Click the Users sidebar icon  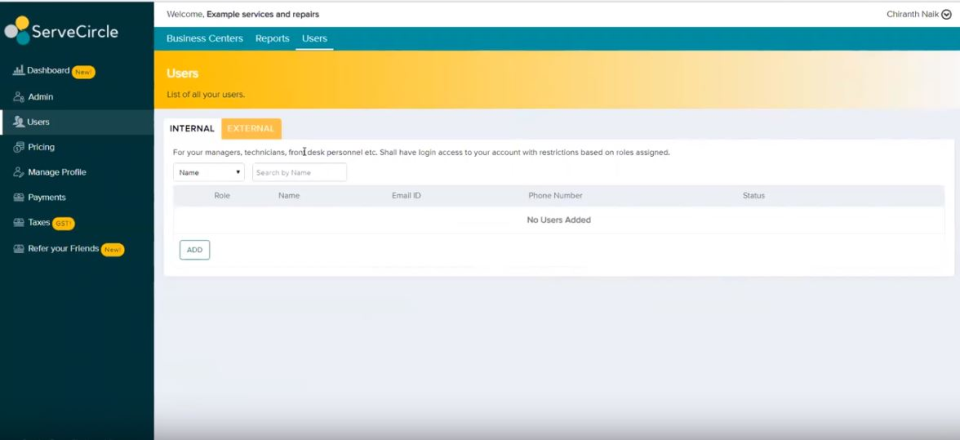[x=18, y=122]
